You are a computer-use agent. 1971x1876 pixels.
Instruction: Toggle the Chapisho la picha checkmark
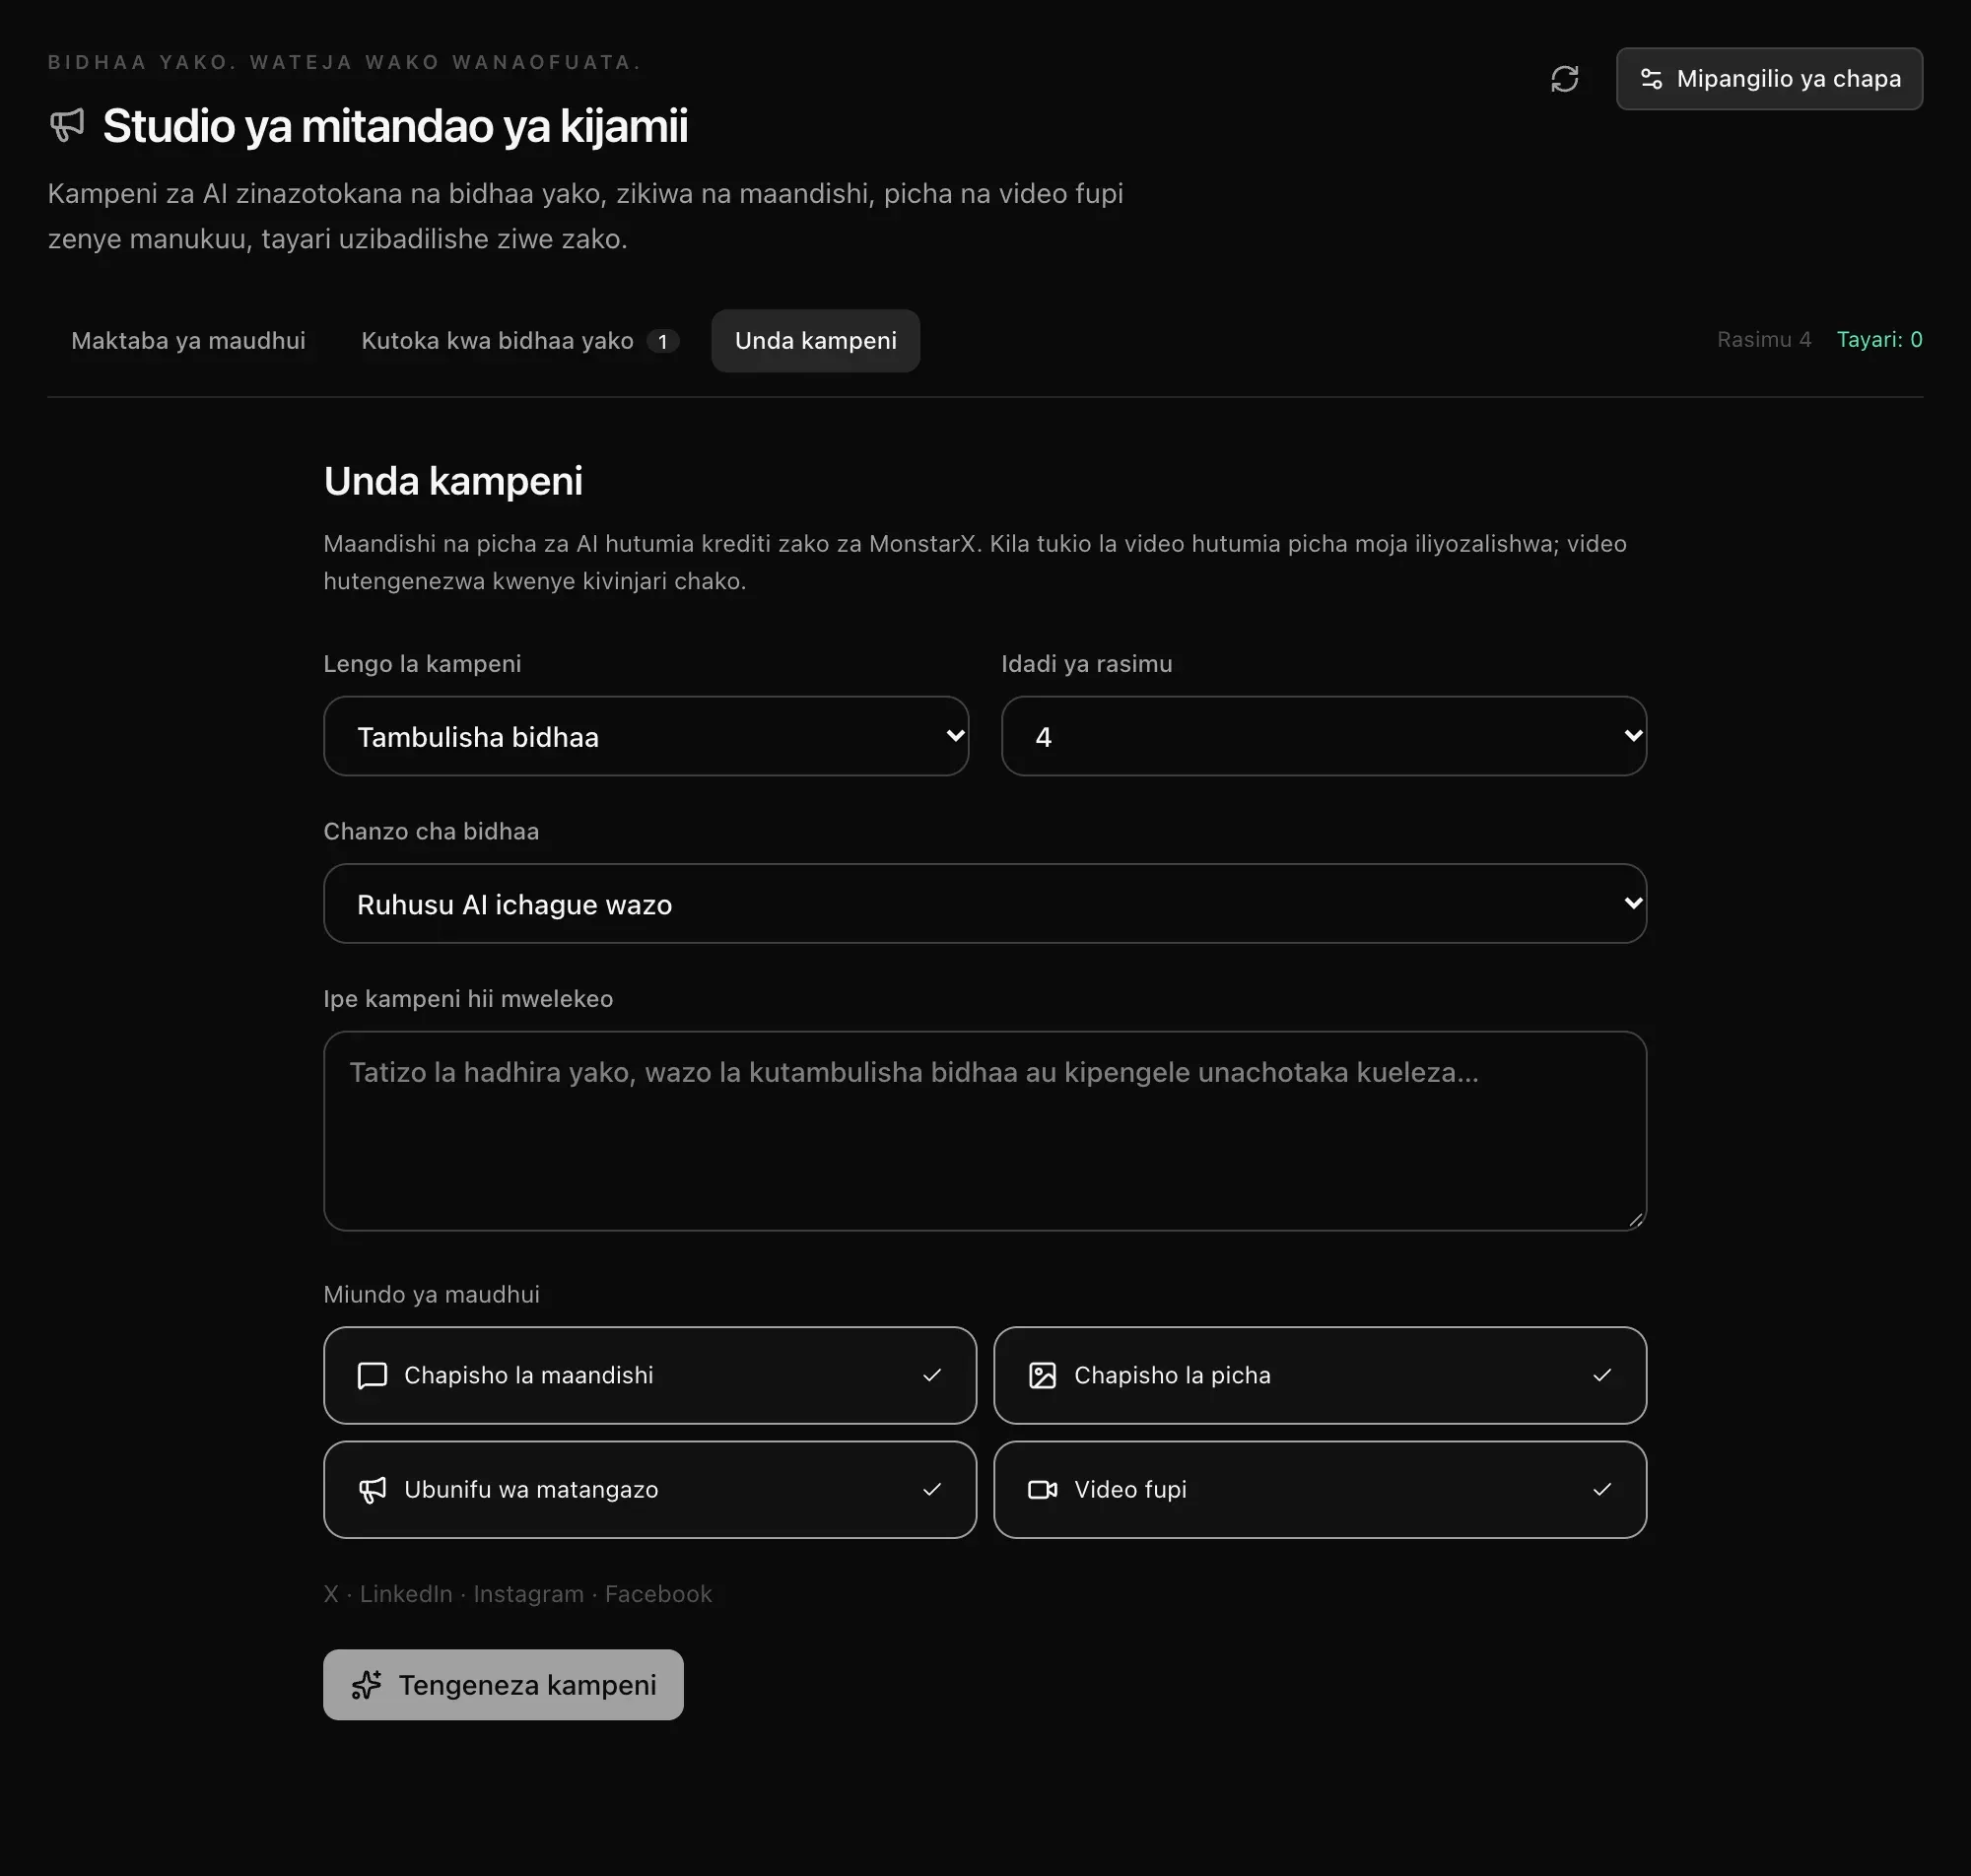point(1602,1375)
